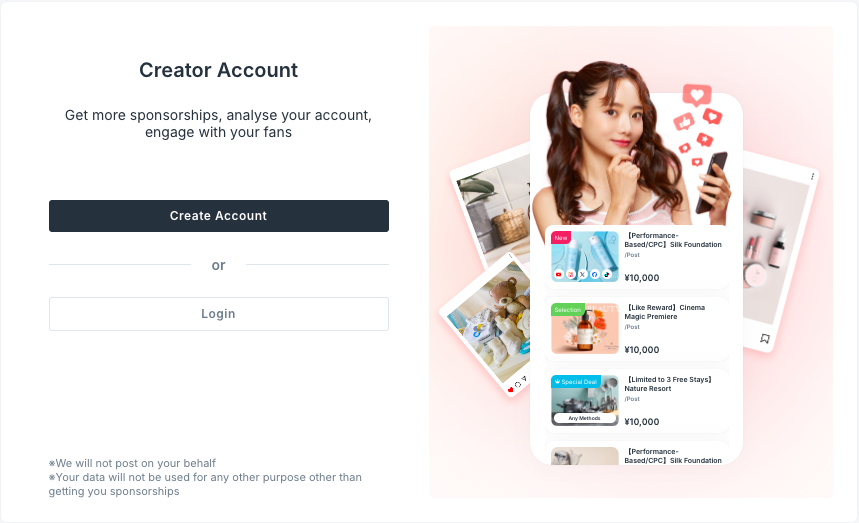Select the New badge on the first campaign
Viewport: 859px width, 523px height.
point(561,238)
